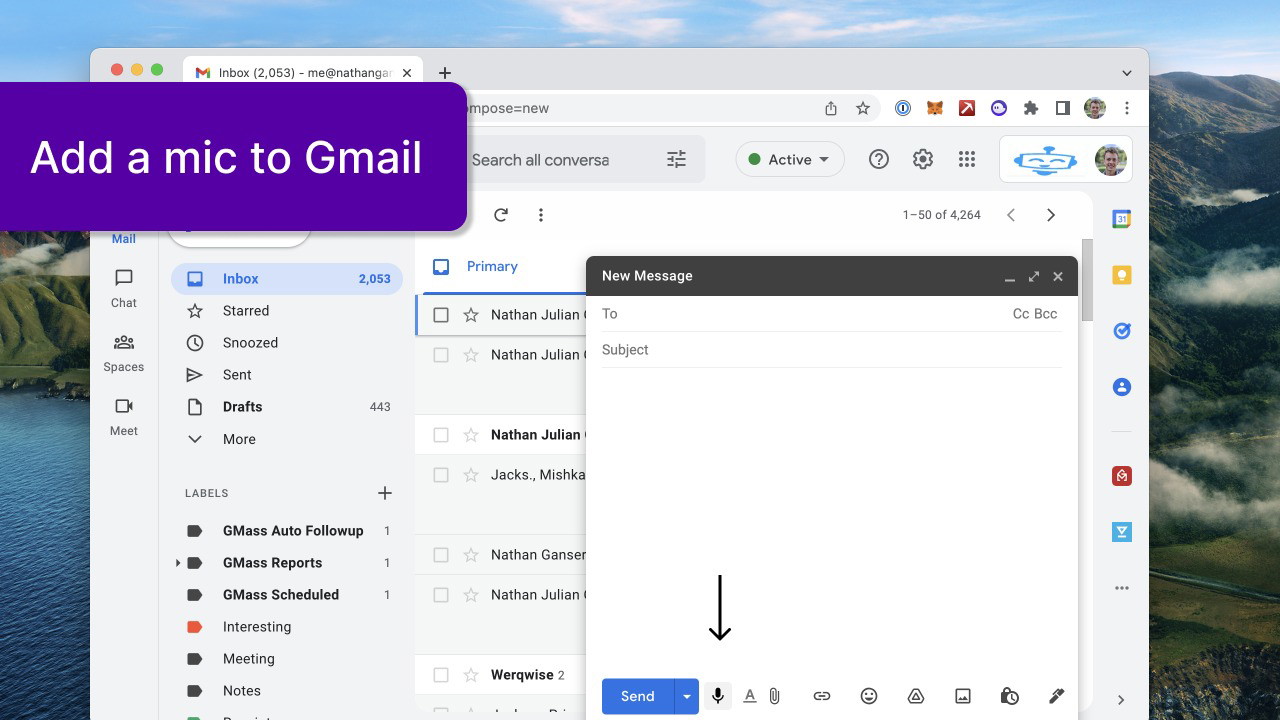Click the microphone dictation icon in compose toolbar
This screenshot has width=1280, height=720.
(x=717, y=696)
